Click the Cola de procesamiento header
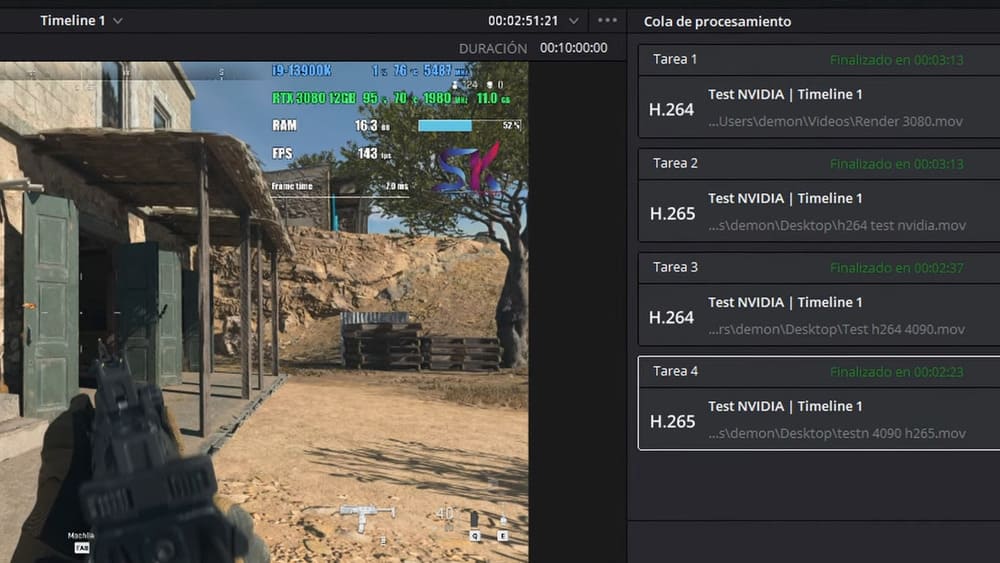The height and width of the screenshot is (563, 1000). pyautogui.click(x=717, y=21)
